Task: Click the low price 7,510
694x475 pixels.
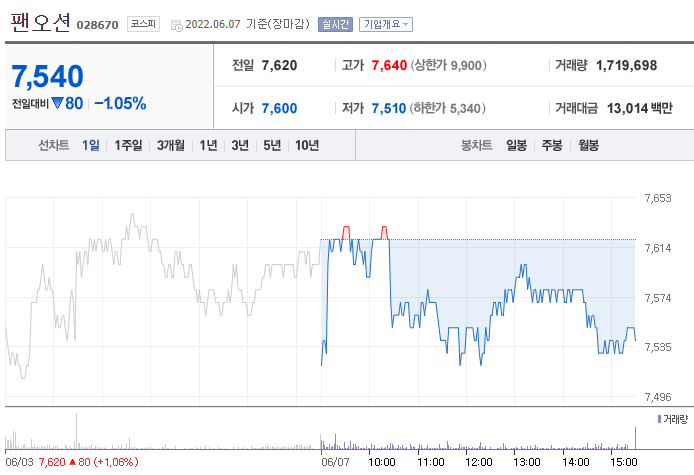Action: [x=389, y=108]
